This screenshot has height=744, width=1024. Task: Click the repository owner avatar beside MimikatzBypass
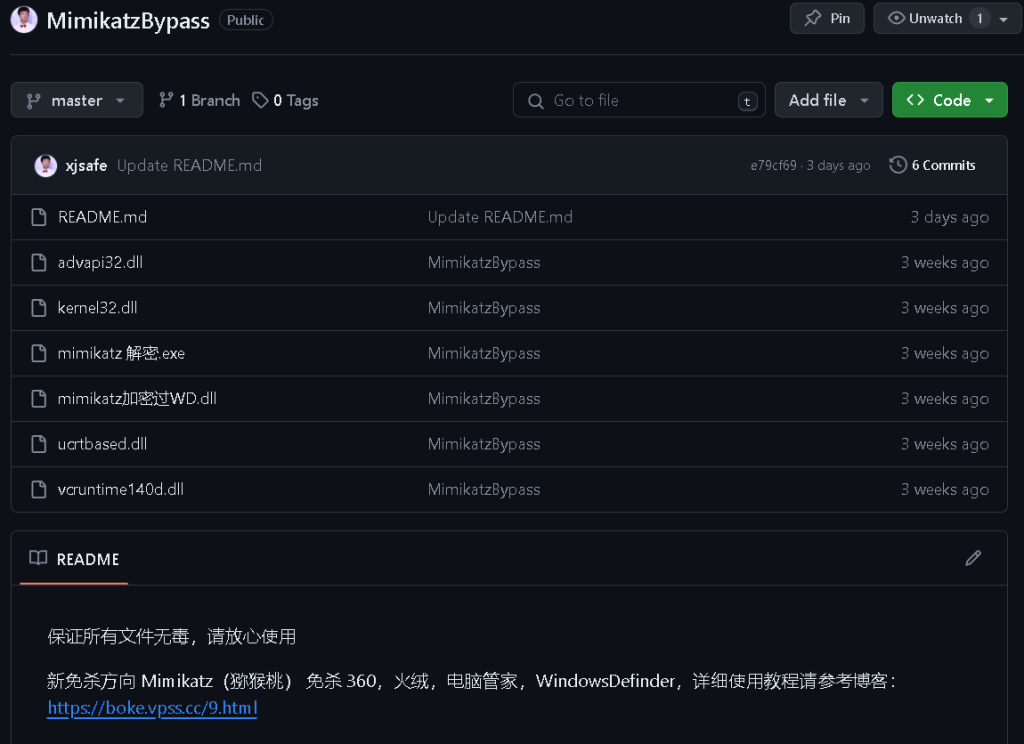pyautogui.click(x=24, y=20)
